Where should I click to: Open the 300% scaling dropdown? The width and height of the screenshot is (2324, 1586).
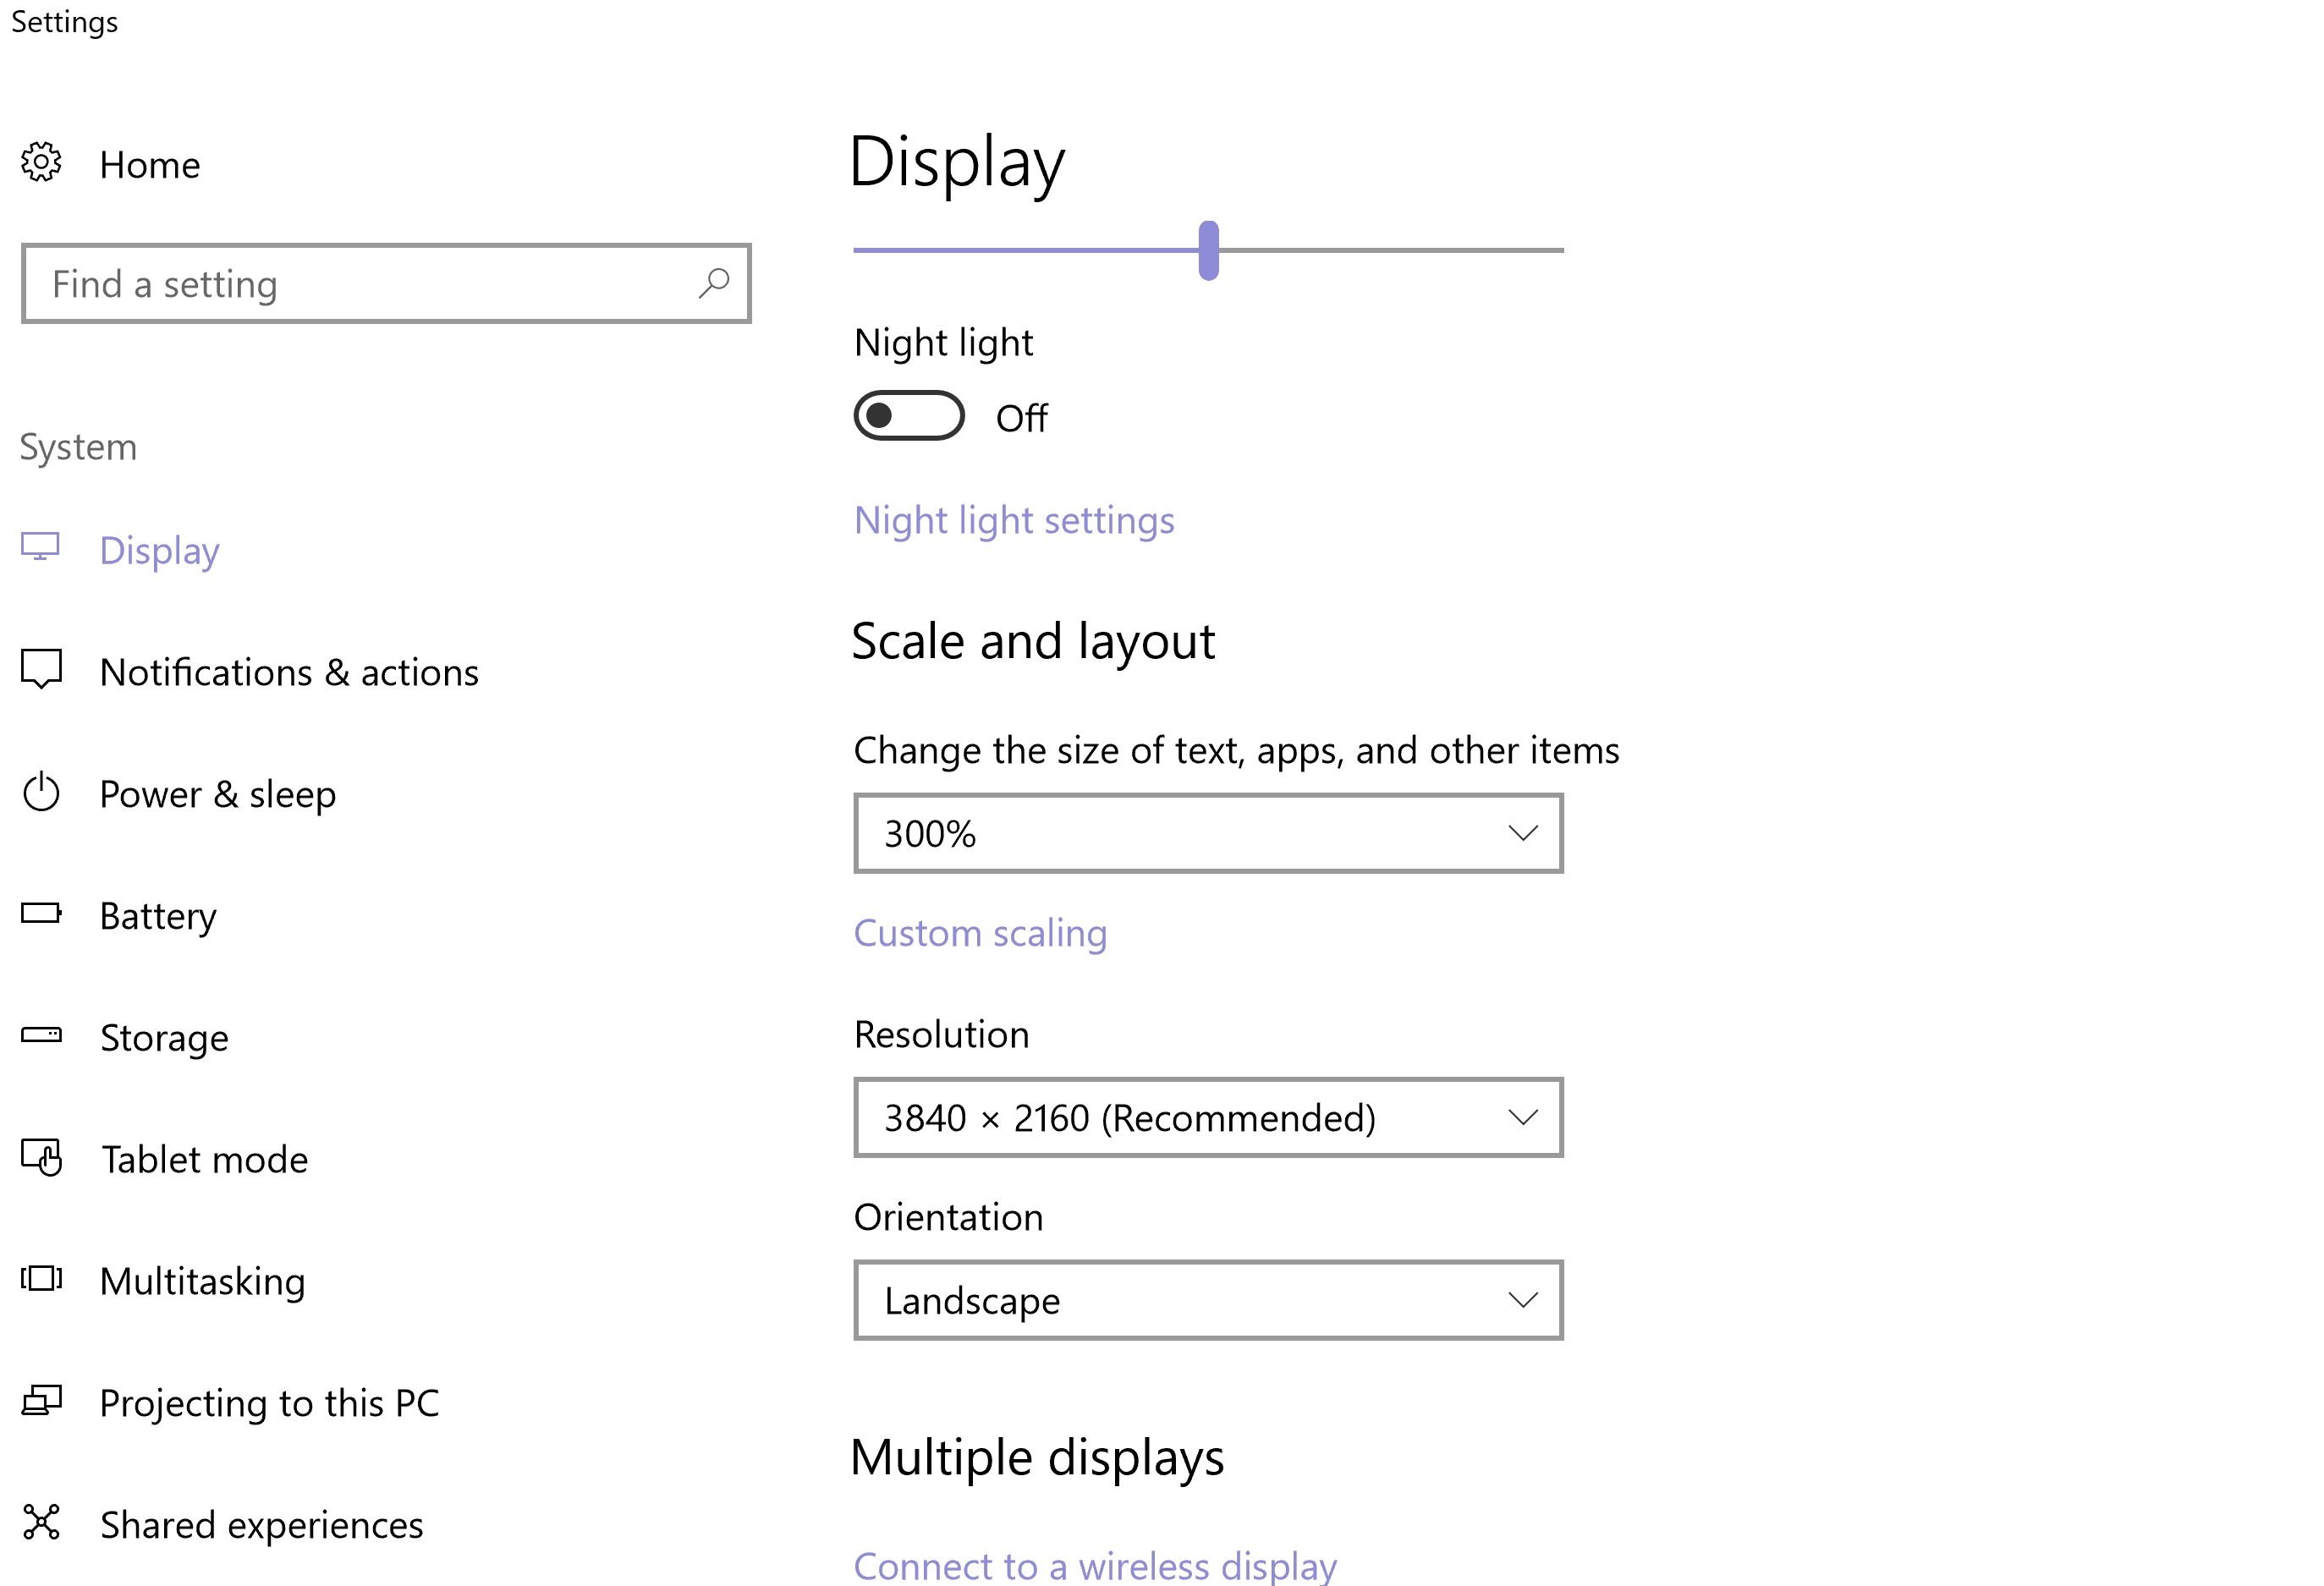click(x=1207, y=834)
